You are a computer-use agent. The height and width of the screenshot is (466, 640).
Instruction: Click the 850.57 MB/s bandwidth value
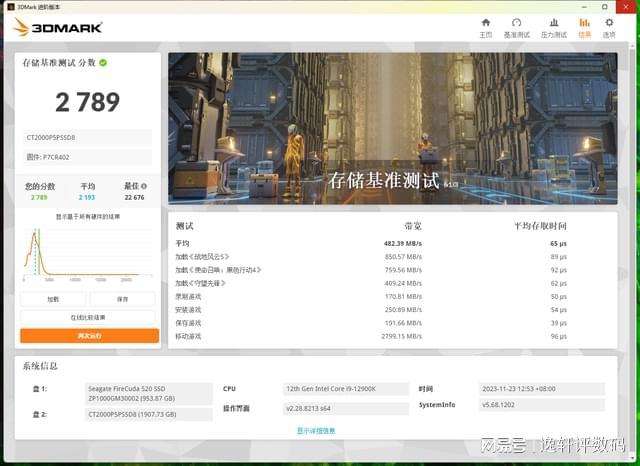click(403, 257)
